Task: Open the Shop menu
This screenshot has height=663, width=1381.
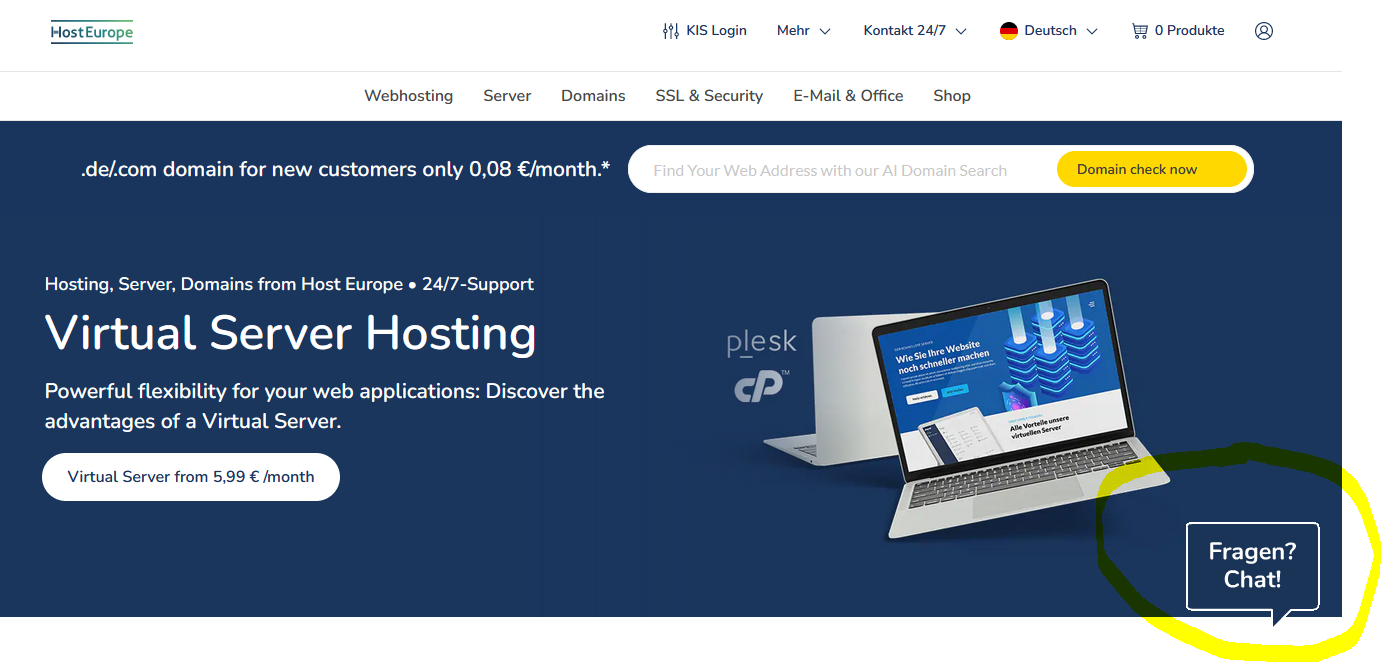Action: 952,96
